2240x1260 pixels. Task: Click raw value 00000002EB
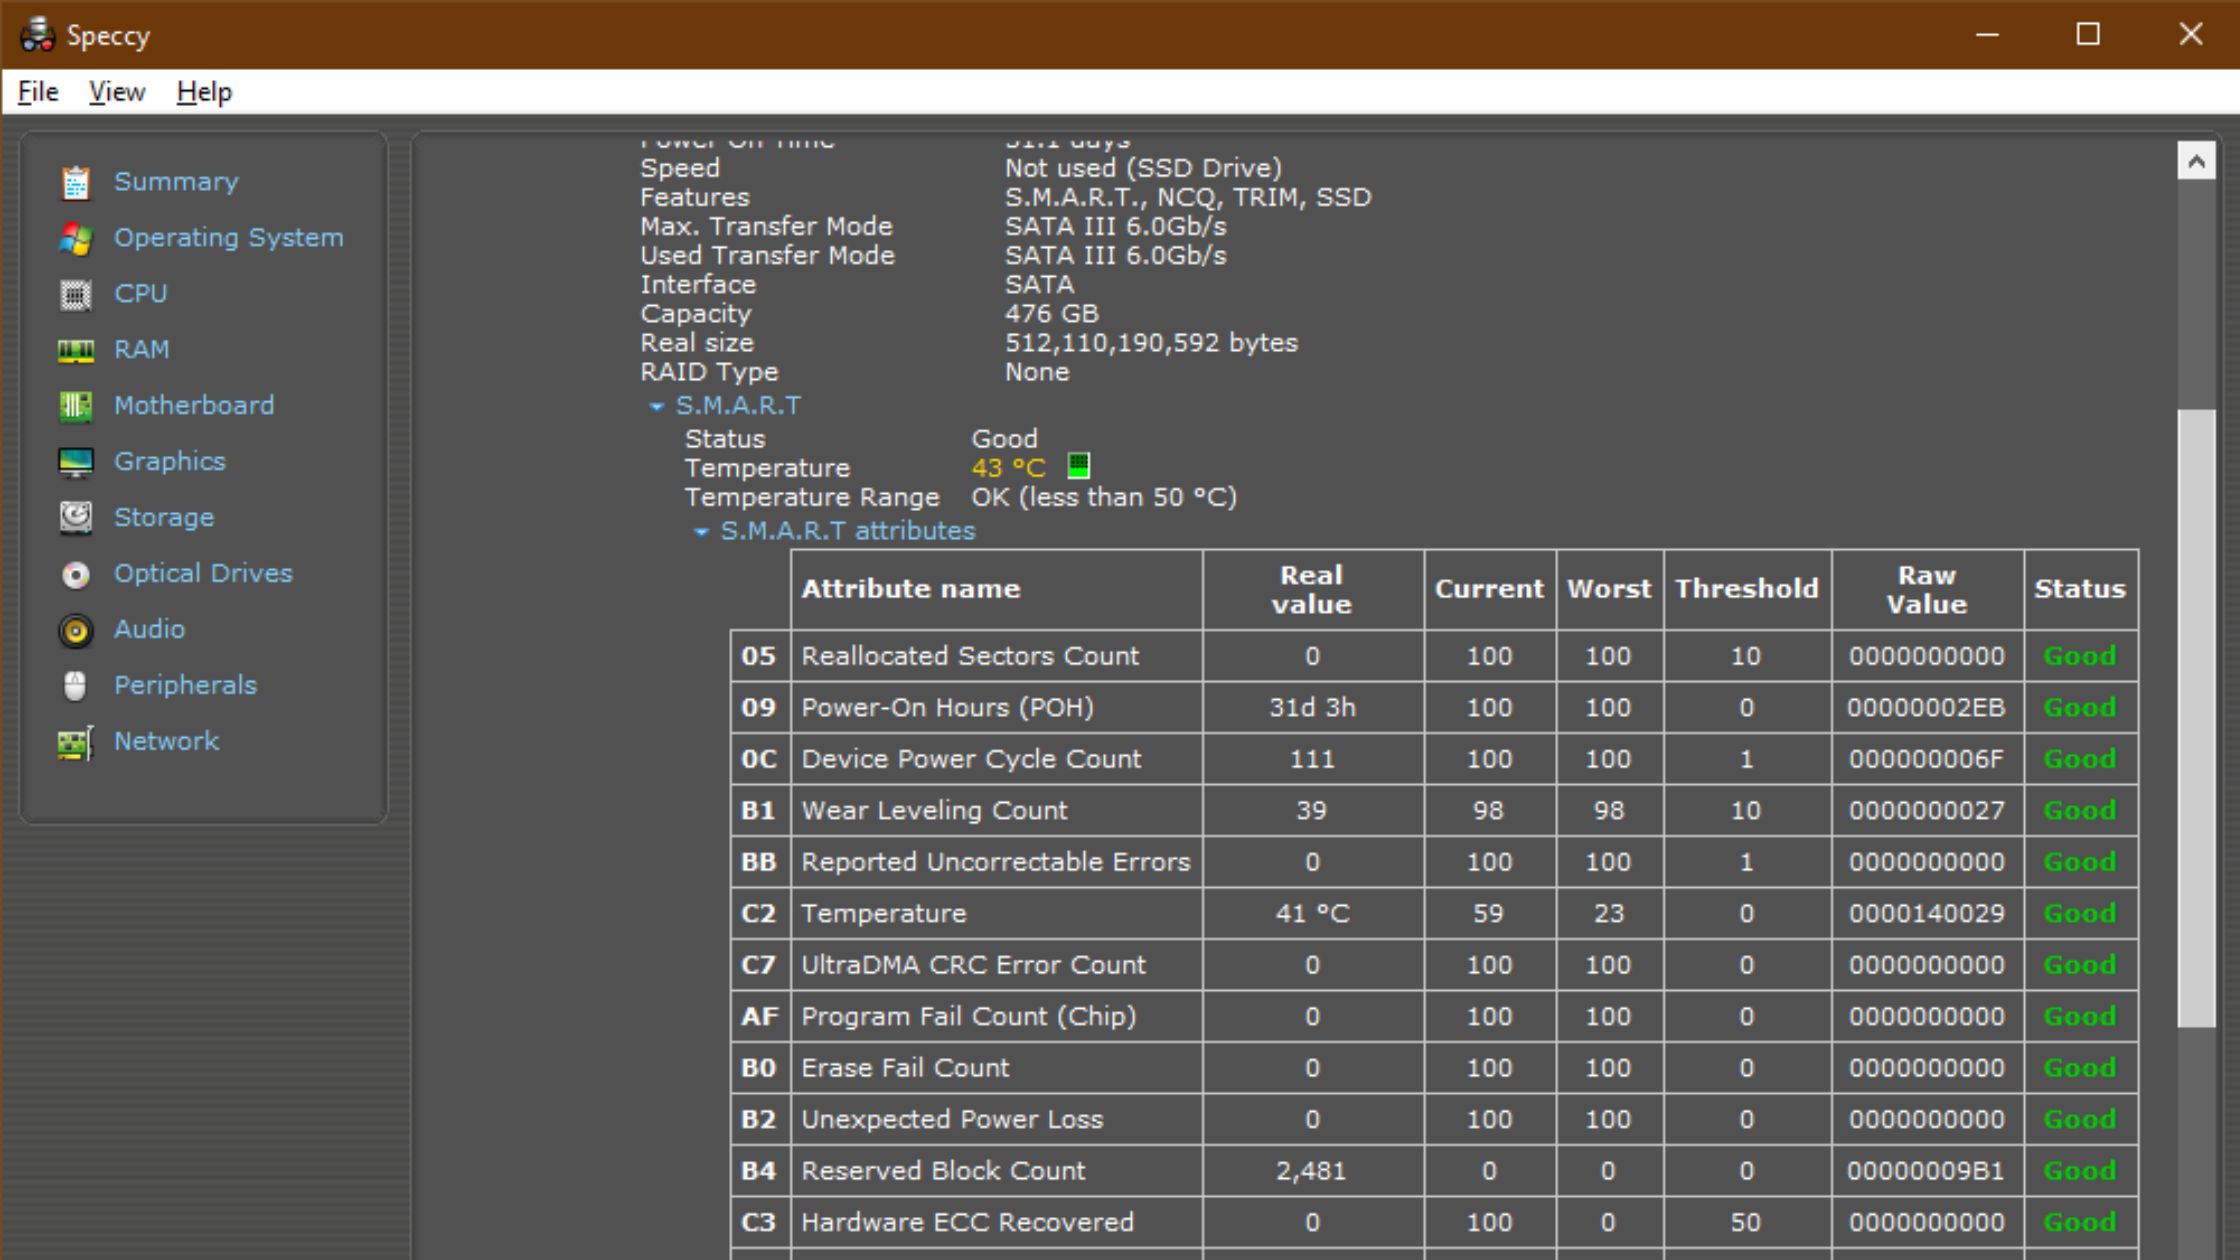pos(1926,708)
